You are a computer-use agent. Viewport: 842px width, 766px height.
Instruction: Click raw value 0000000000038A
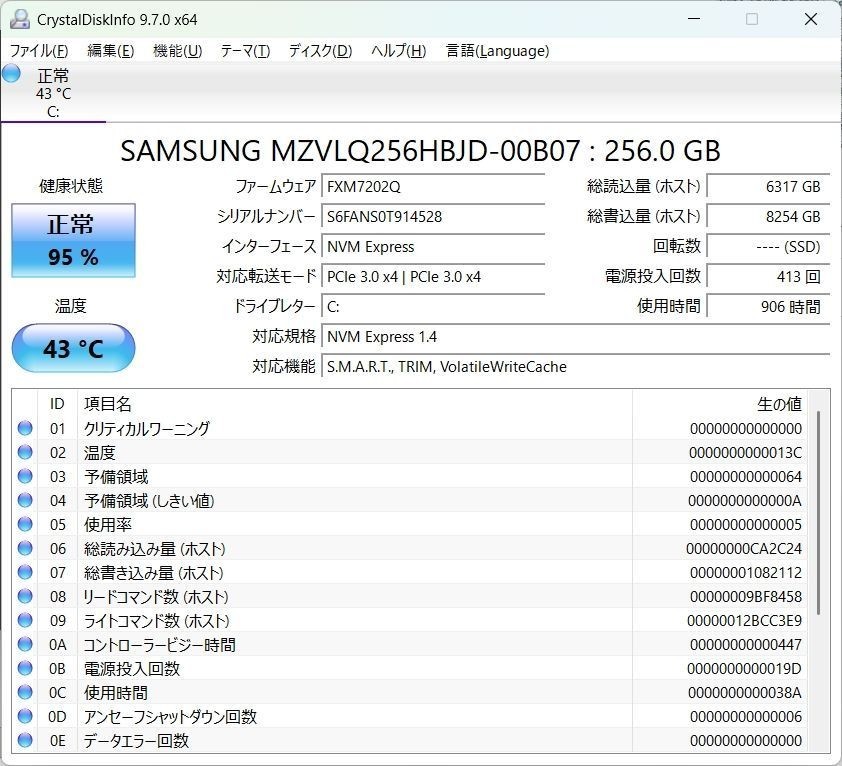pos(745,692)
